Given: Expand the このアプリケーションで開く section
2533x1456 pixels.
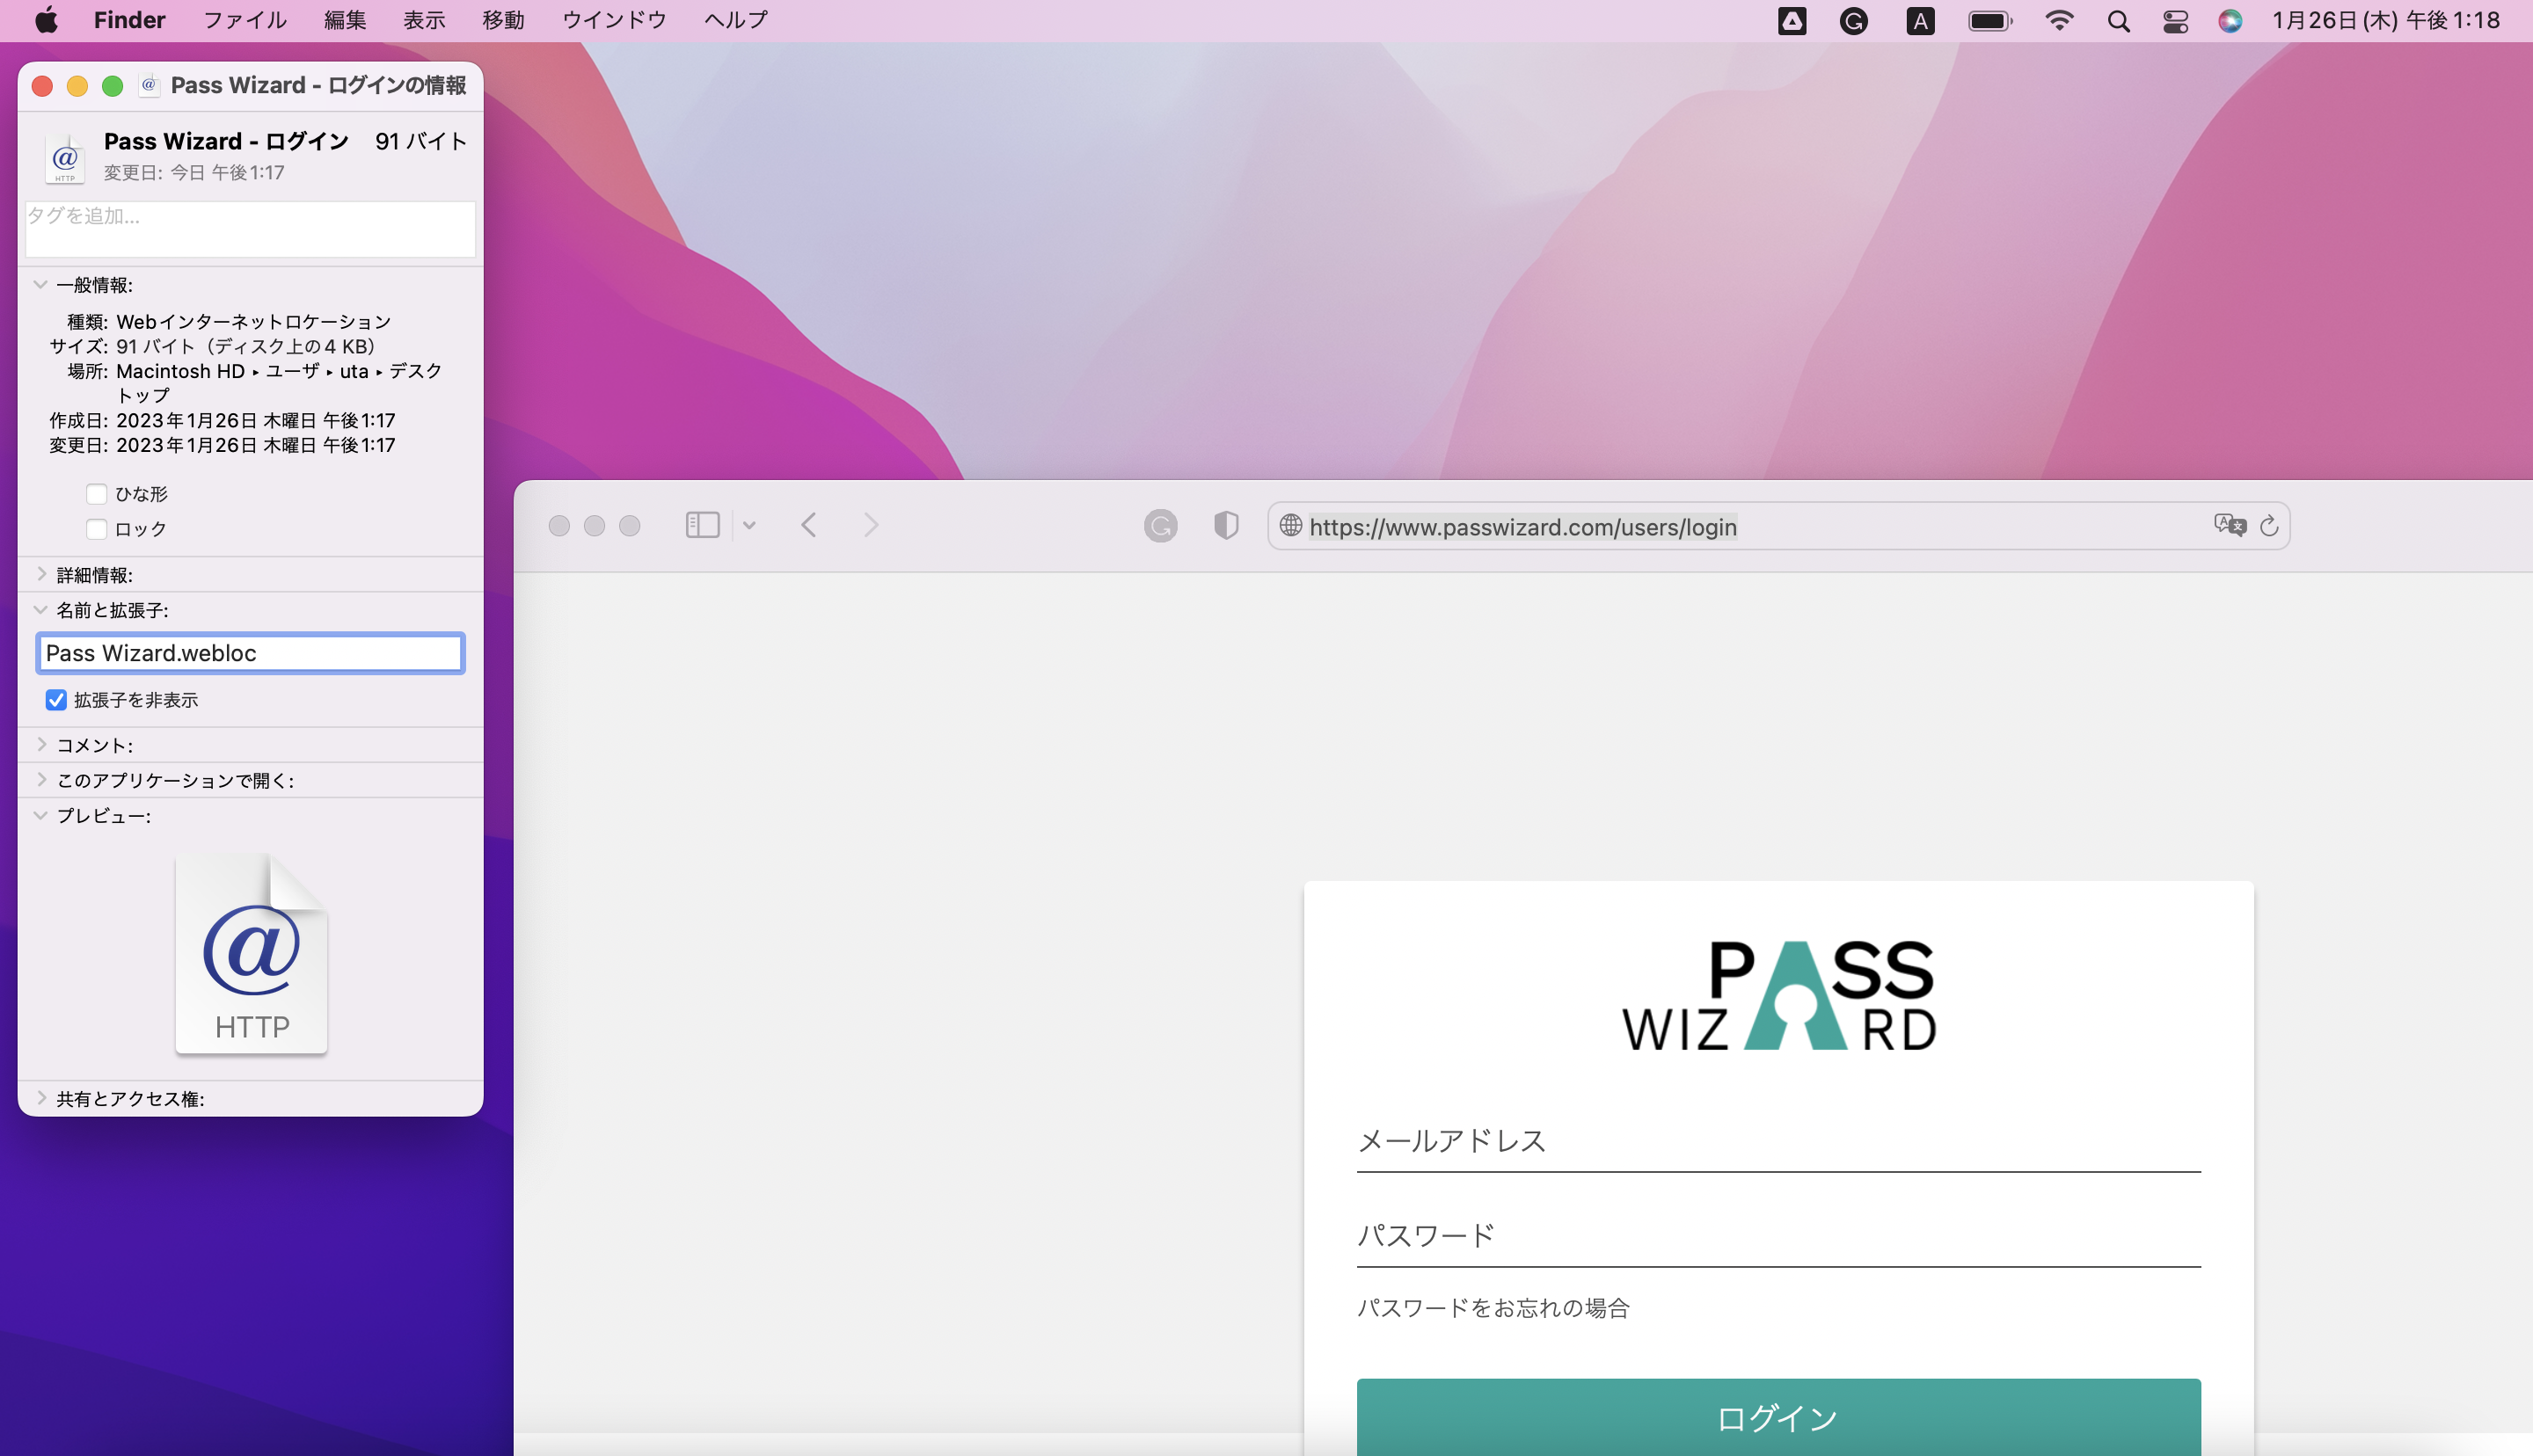Looking at the screenshot, I should [x=41, y=780].
